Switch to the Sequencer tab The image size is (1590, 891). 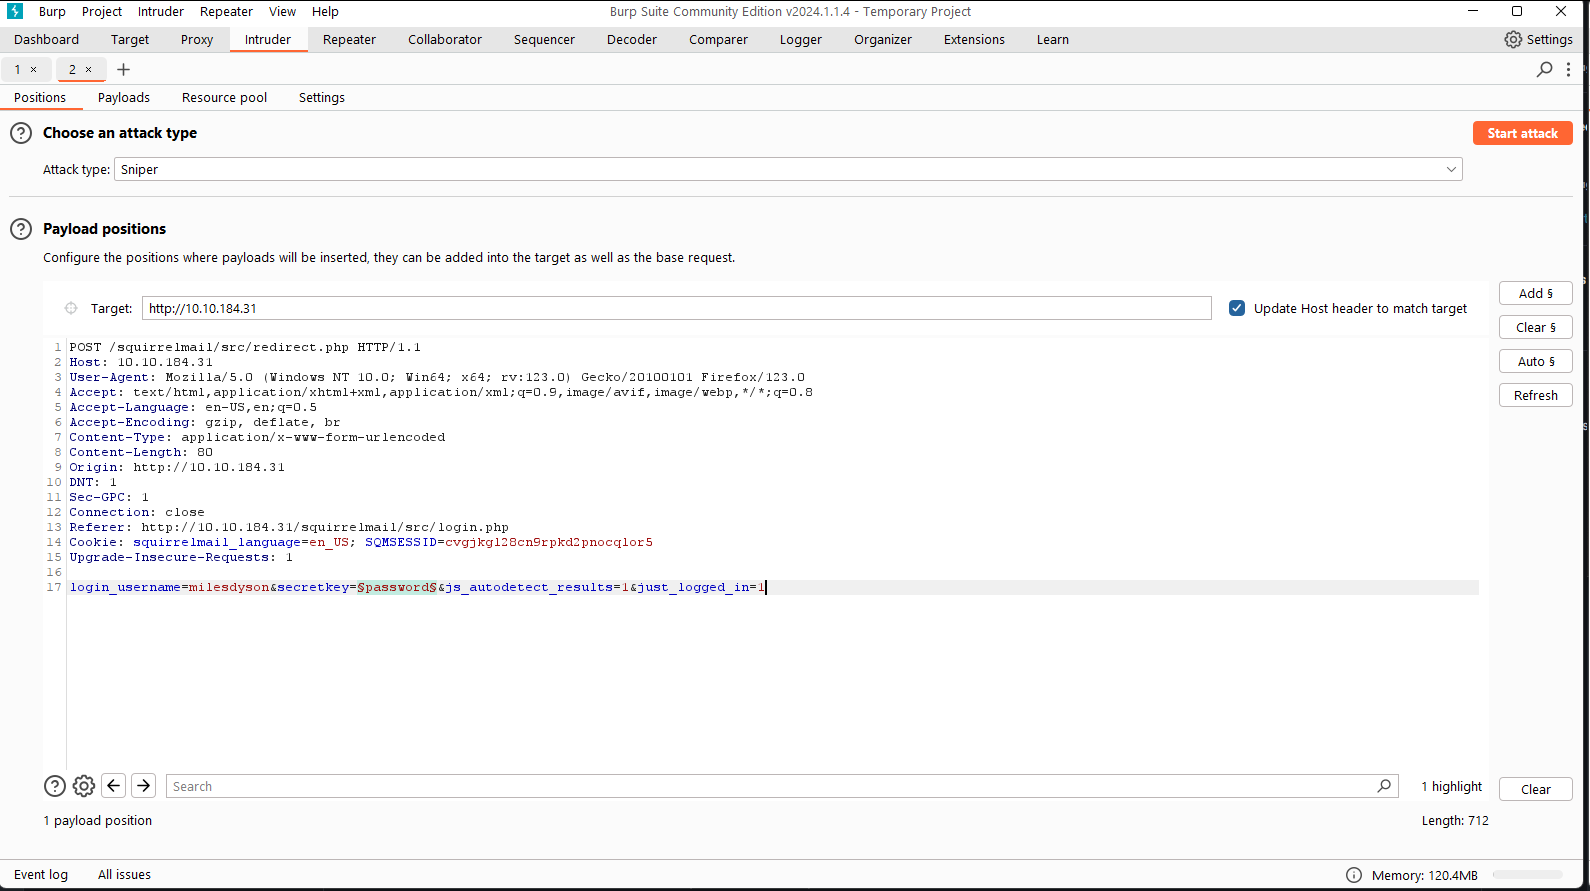click(544, 39)
